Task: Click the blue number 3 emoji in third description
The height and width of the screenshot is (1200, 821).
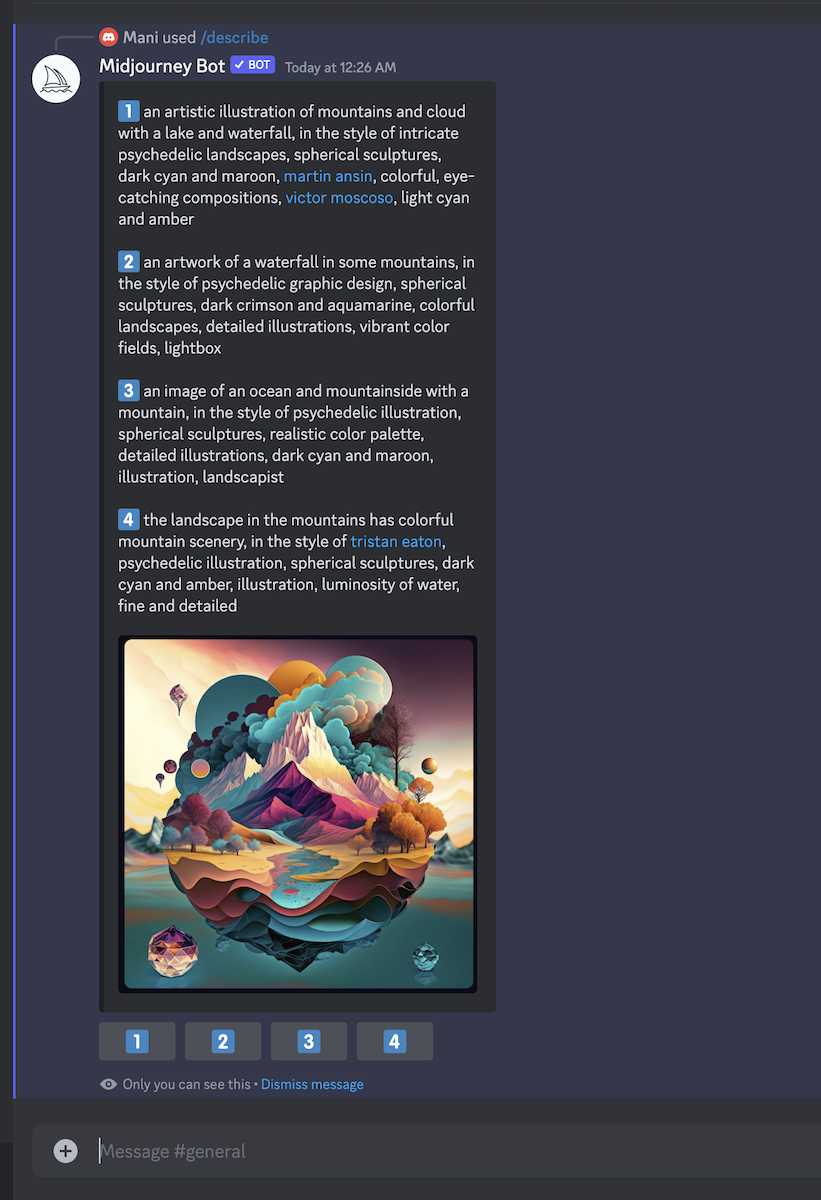Action: point(128,391)
